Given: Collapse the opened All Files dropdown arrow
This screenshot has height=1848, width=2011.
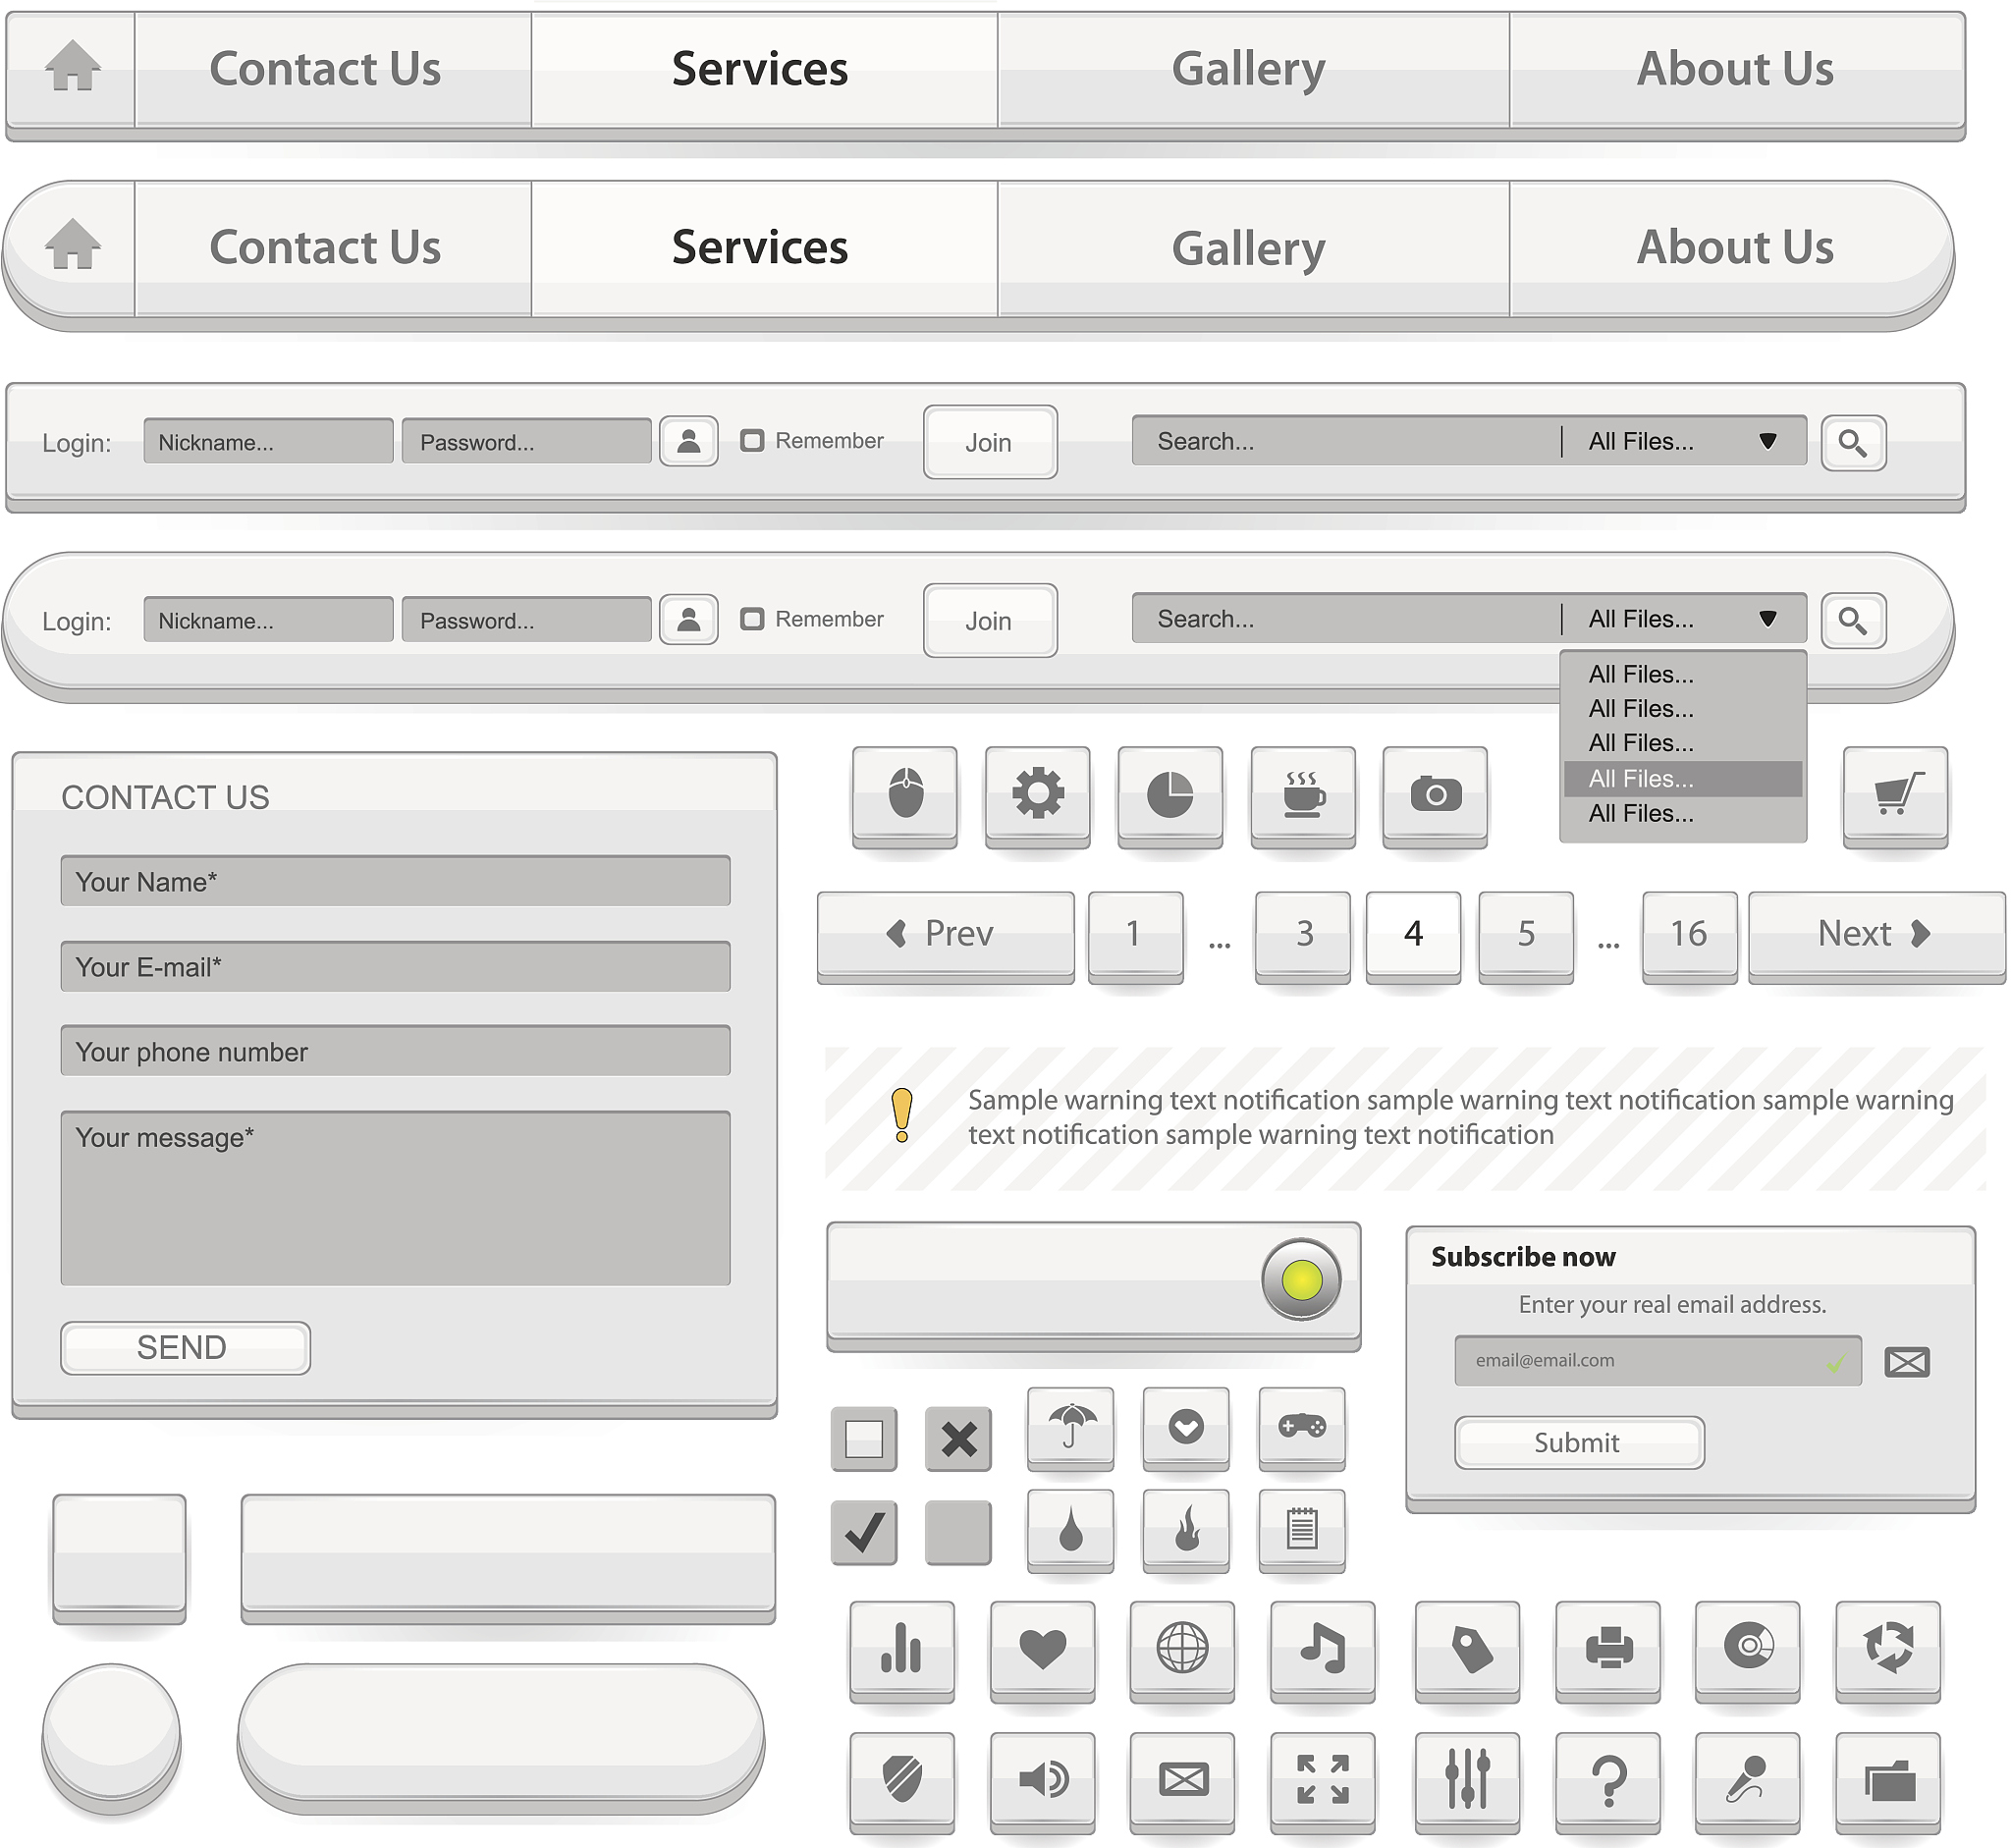Looking at the screenshot, I should pos(1767,619).
